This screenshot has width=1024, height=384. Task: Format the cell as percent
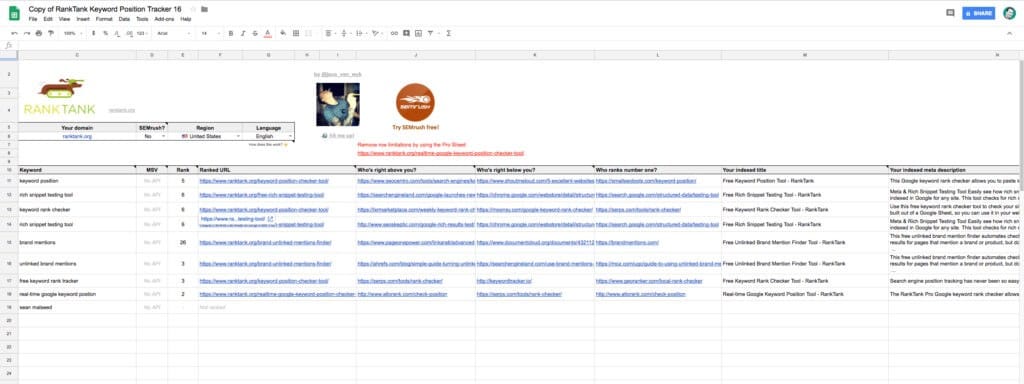pyautogui.click(x=105, y=33)
